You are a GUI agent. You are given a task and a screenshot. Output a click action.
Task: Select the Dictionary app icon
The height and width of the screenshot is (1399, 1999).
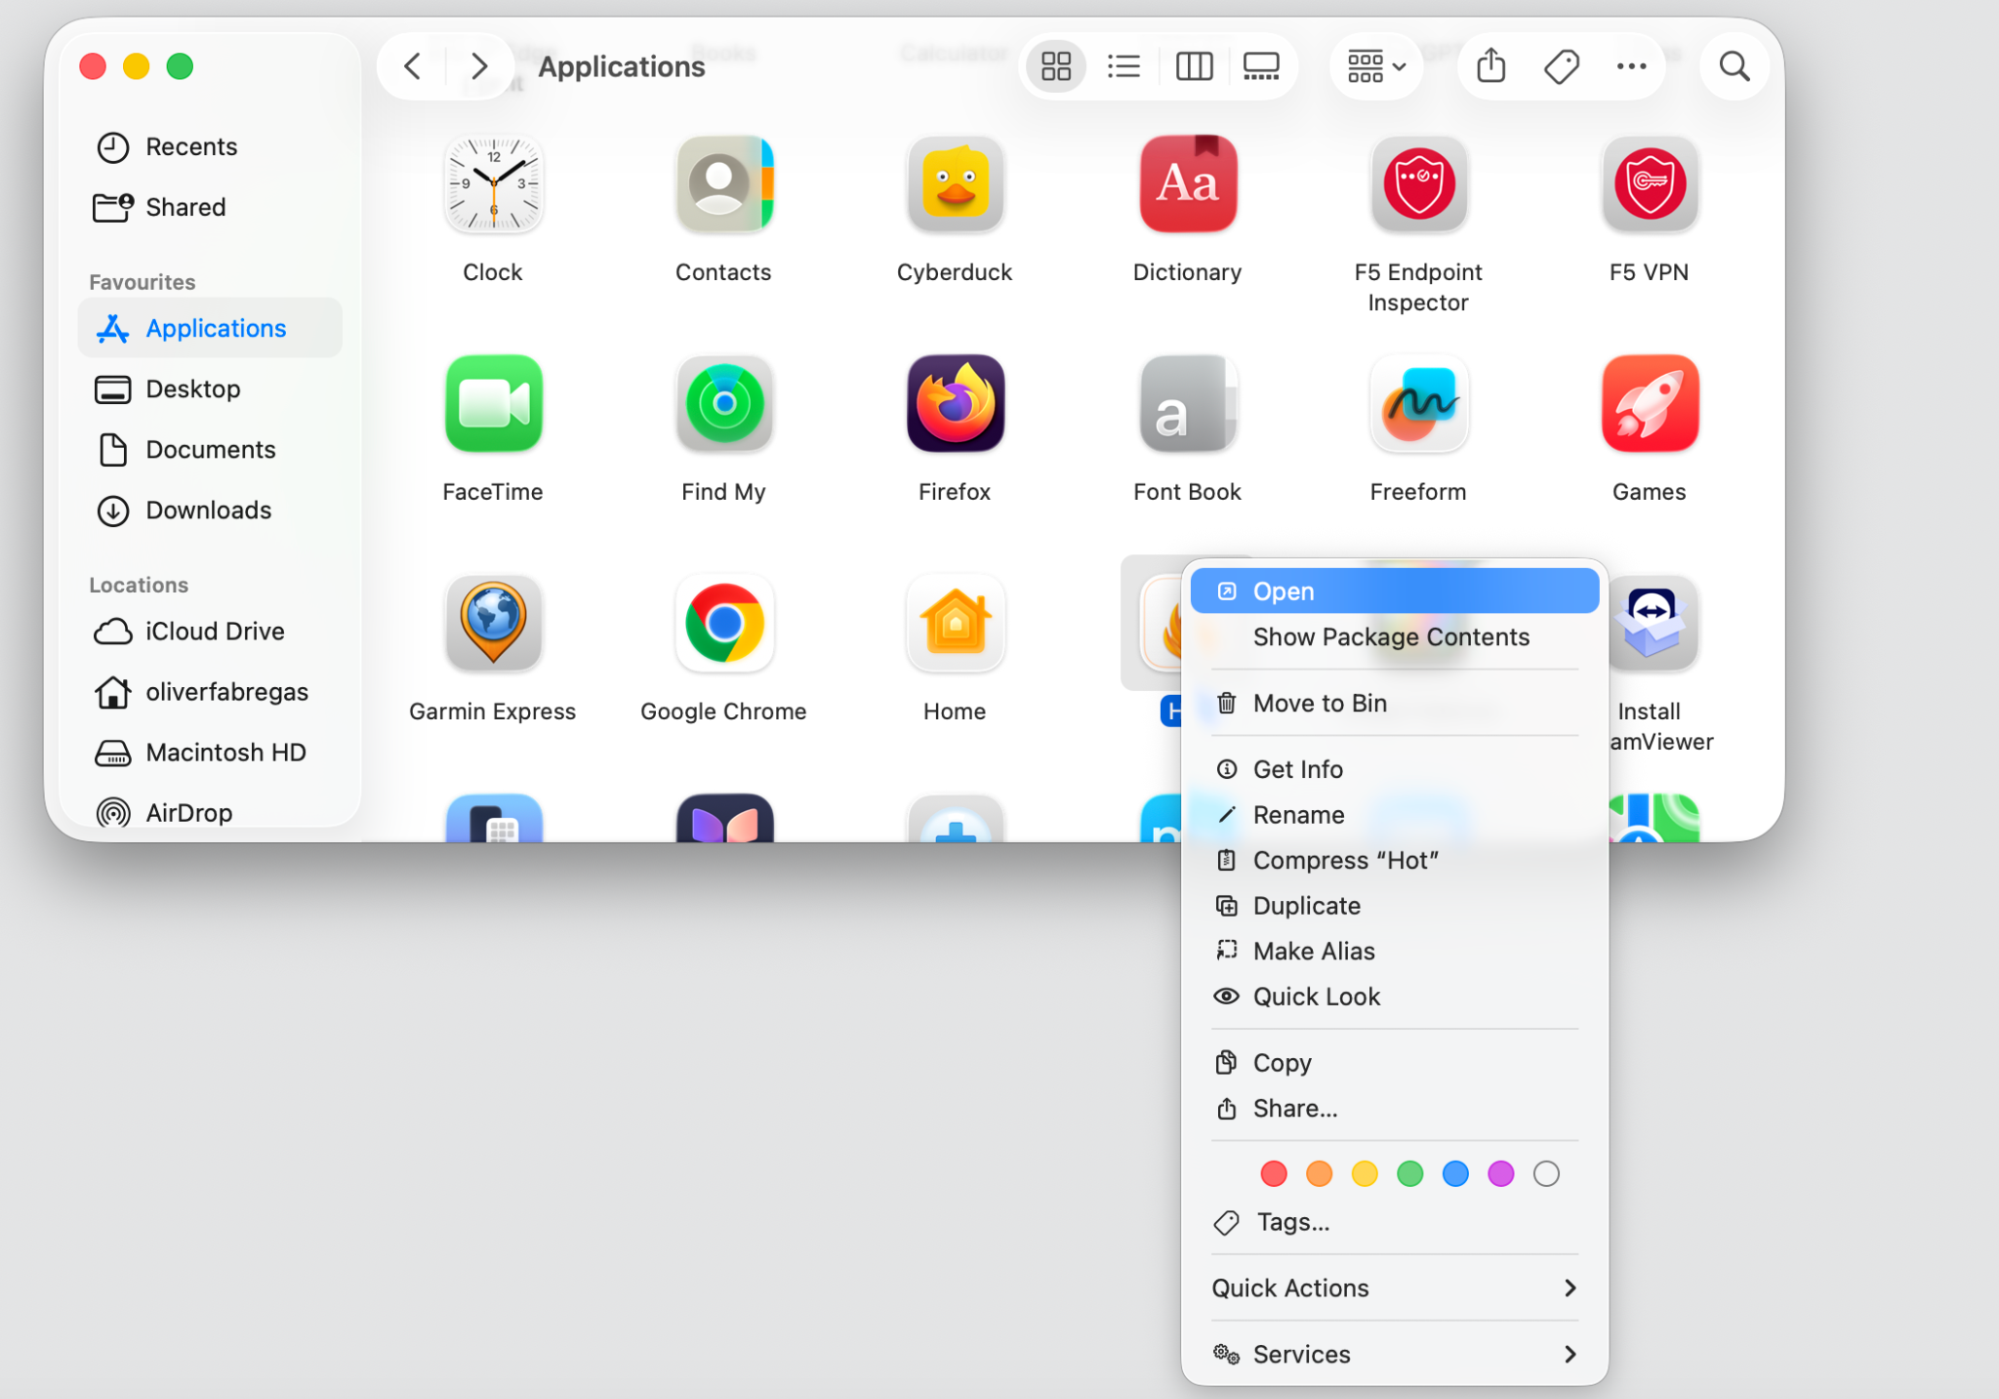pyautogui.click(x=1187, y=185)
